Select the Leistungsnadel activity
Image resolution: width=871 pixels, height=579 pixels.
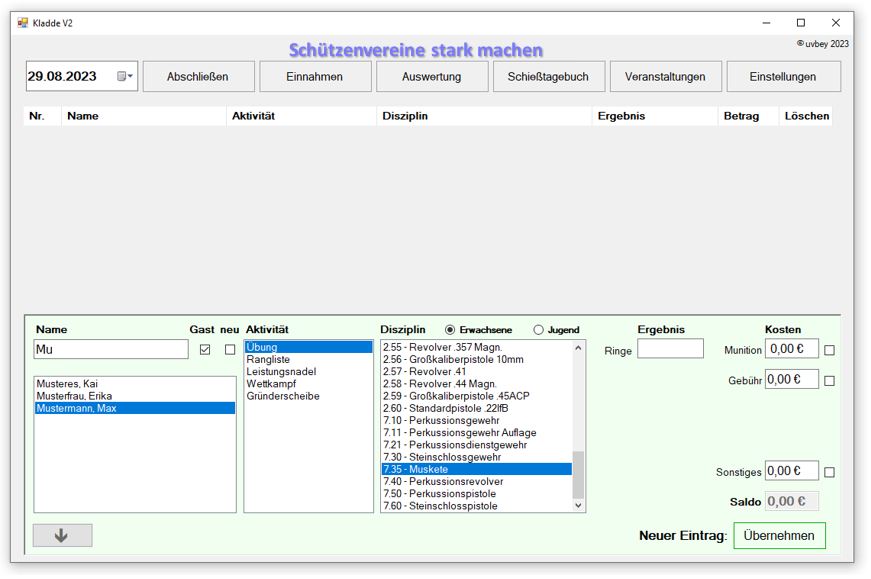click(308, 372)
